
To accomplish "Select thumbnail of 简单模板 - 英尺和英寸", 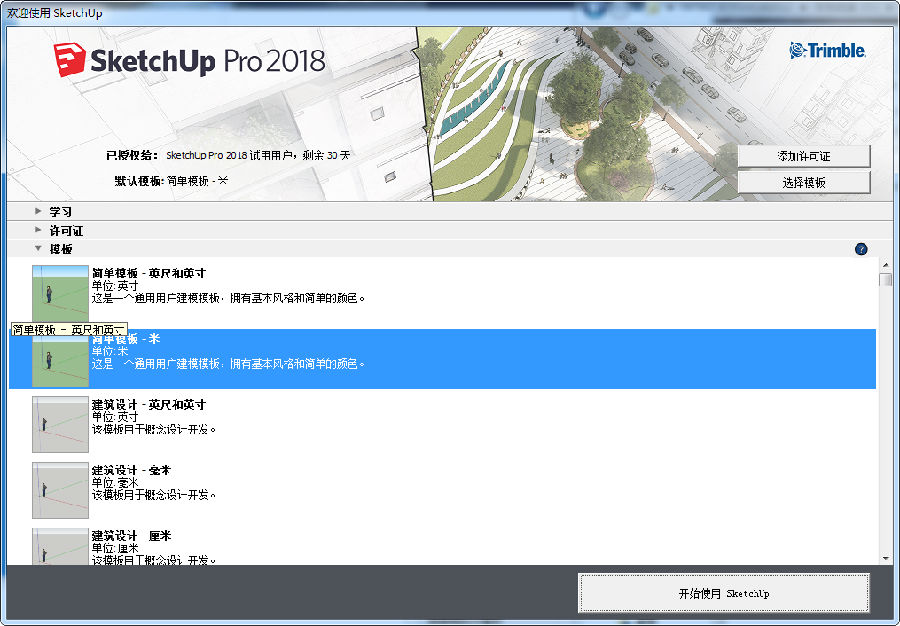I will click(x=60, y=293).
